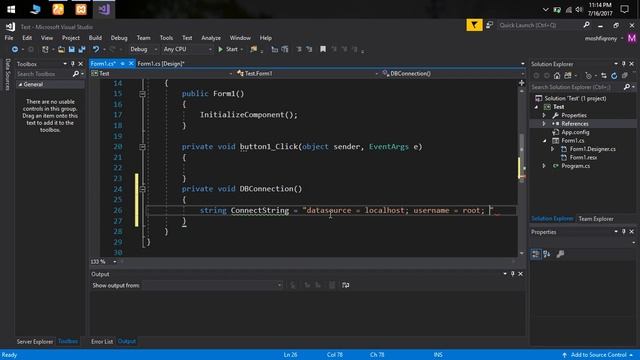Viewport: 640px width, 360px height.
Task: Click the search magnifier in Search Toolbox
Action: (x=76, y=74)
